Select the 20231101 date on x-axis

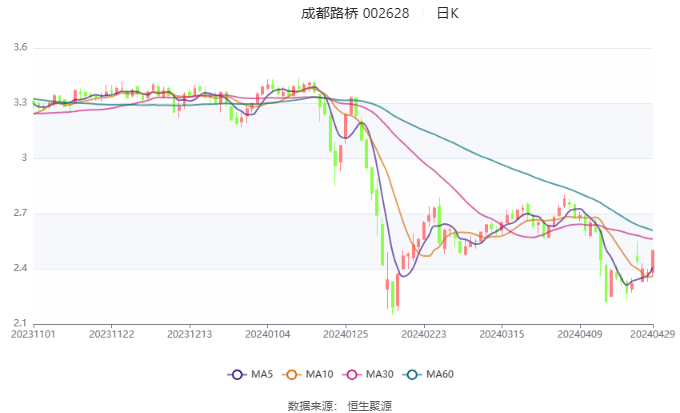pos(34,334)
